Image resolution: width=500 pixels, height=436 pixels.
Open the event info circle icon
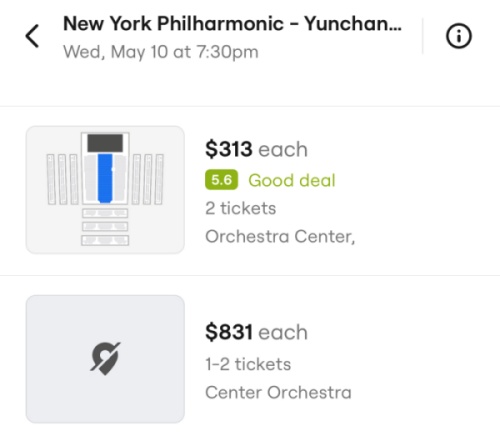459,36
